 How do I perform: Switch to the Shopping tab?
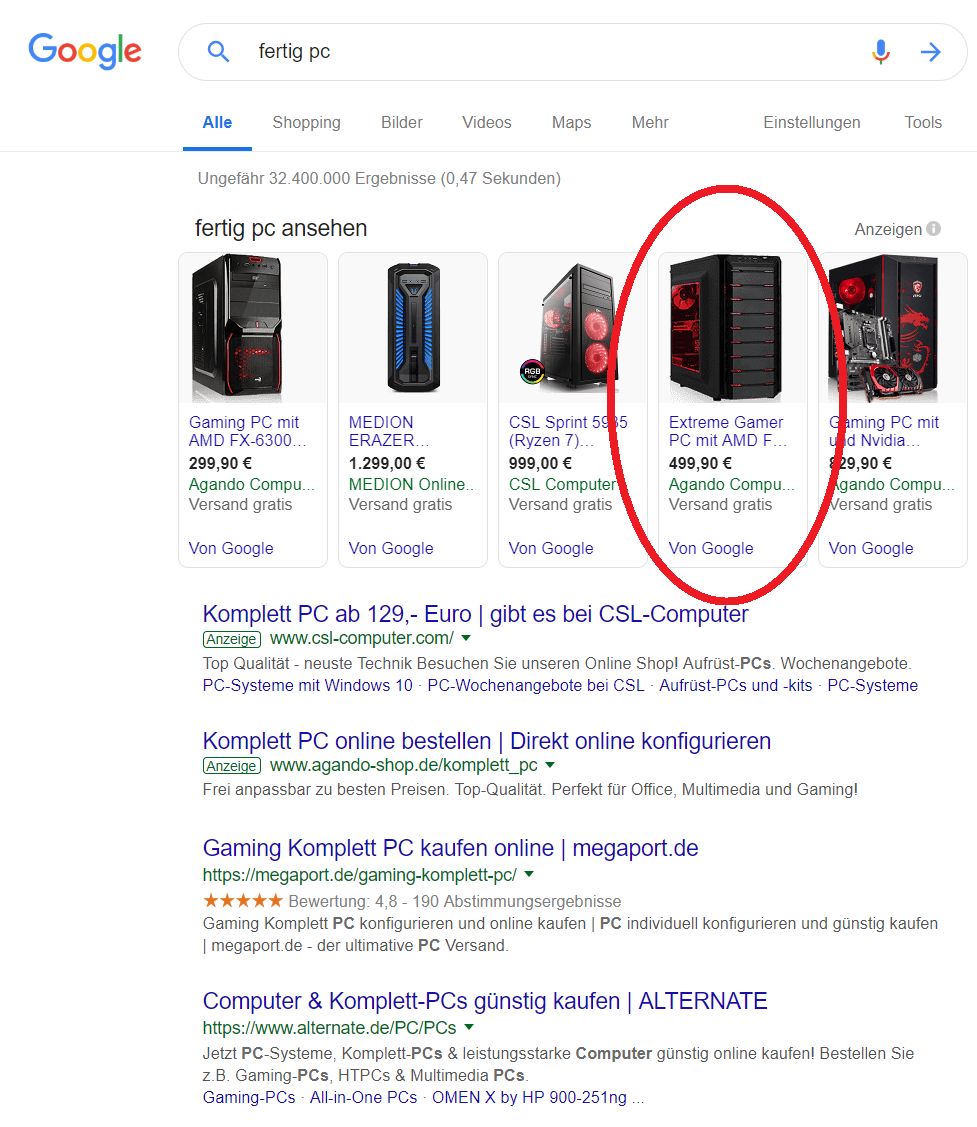click(306, 123)
